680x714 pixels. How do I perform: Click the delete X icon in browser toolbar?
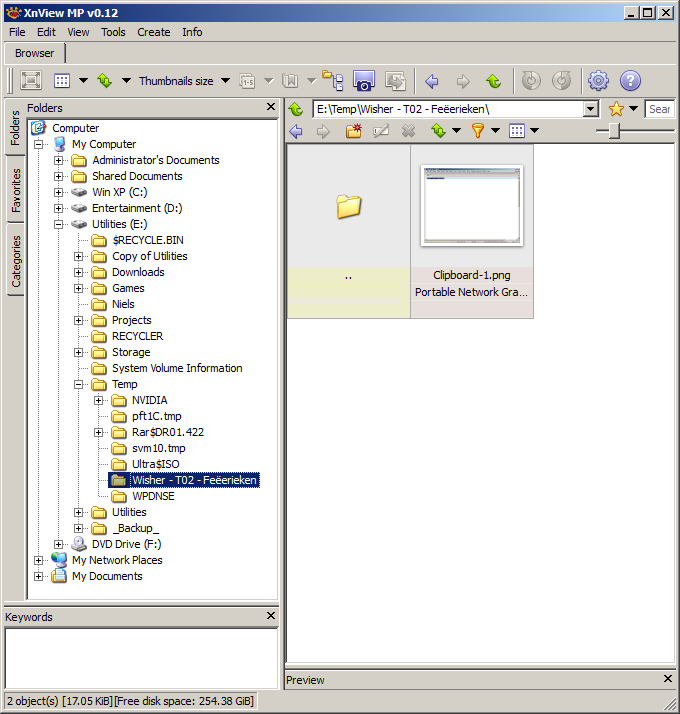(x=409, y=131)
